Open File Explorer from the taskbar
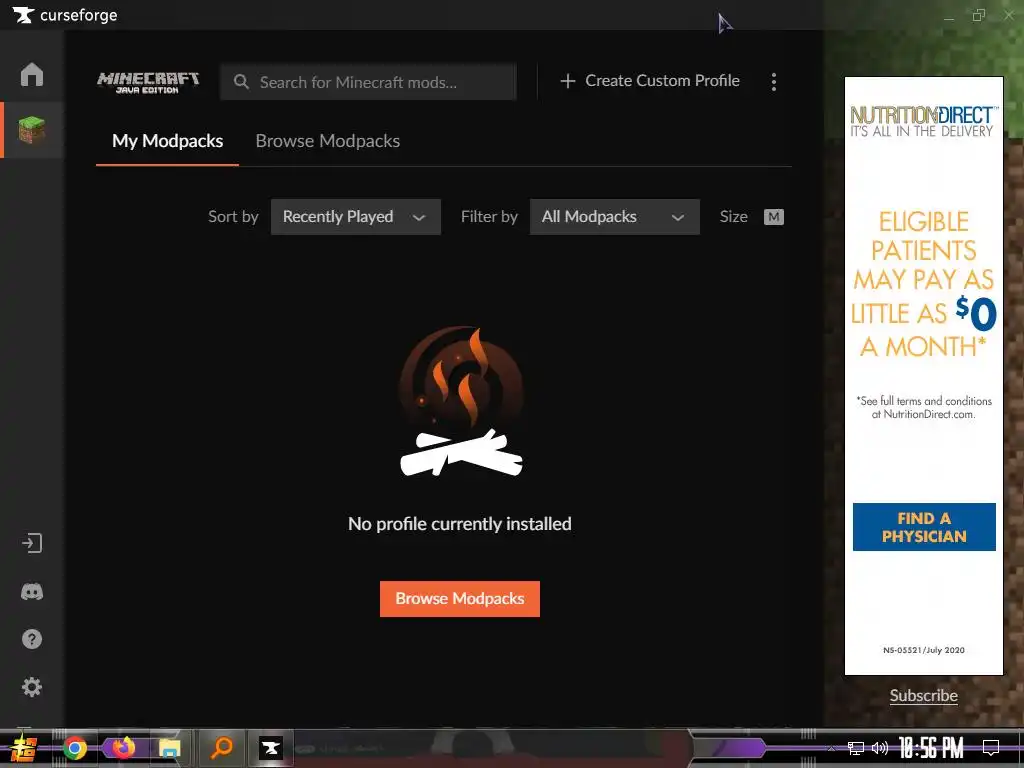 coord(170,748)
